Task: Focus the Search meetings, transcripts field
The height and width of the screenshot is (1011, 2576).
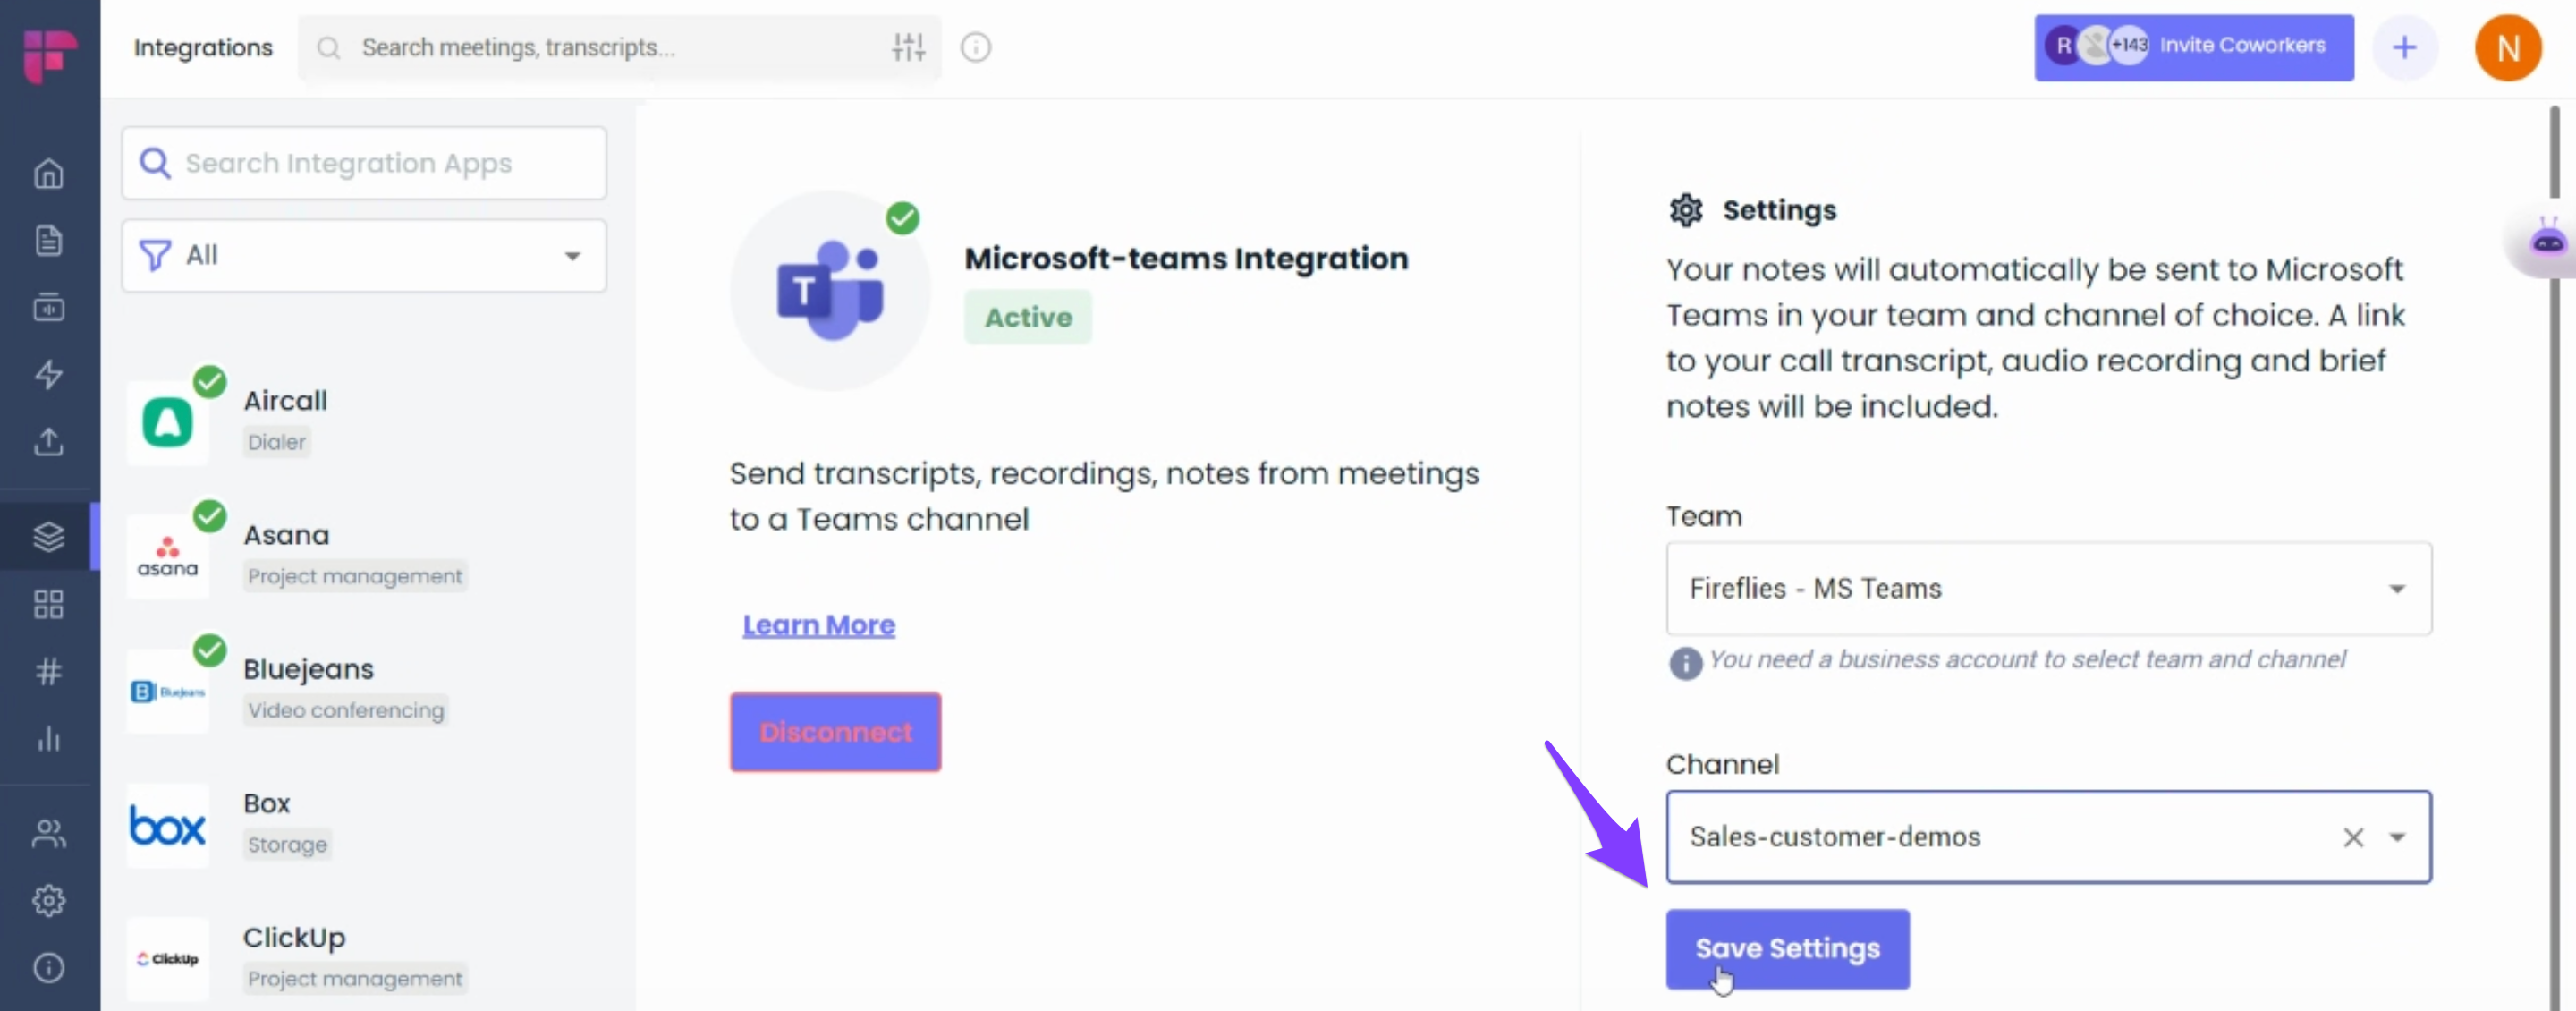Action: [x=619, y=47]
